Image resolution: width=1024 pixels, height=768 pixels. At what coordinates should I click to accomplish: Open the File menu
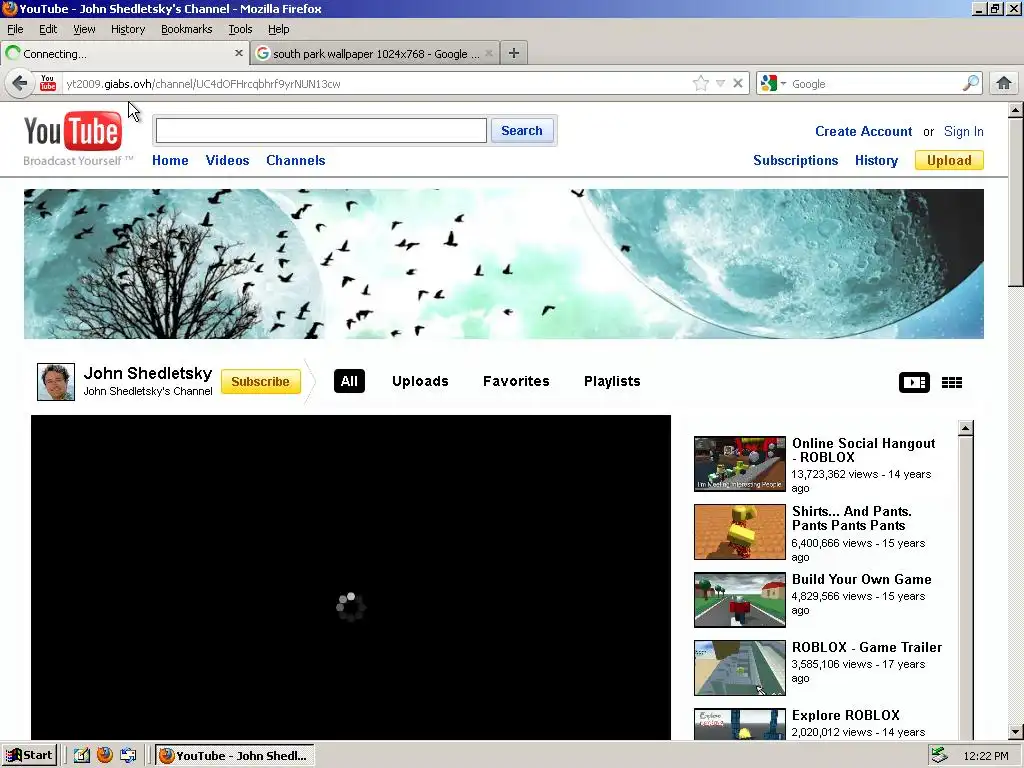15,29
